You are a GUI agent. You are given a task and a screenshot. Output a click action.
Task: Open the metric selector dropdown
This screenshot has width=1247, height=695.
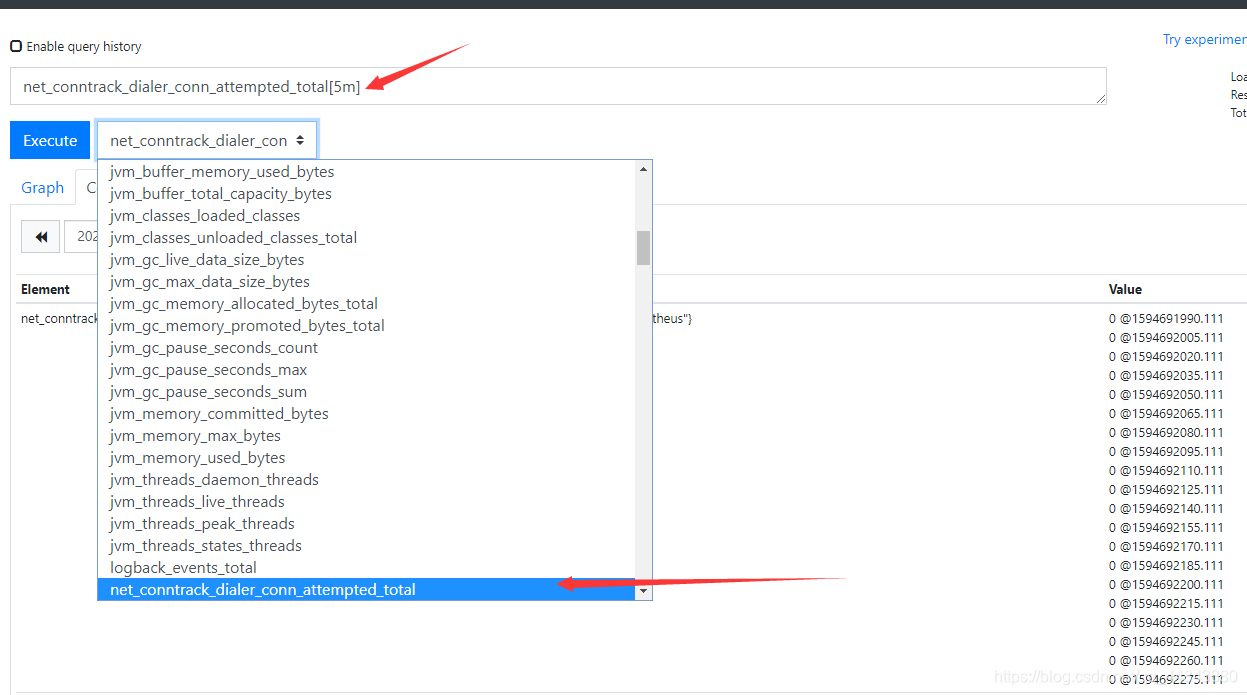(x=207, y=140)
